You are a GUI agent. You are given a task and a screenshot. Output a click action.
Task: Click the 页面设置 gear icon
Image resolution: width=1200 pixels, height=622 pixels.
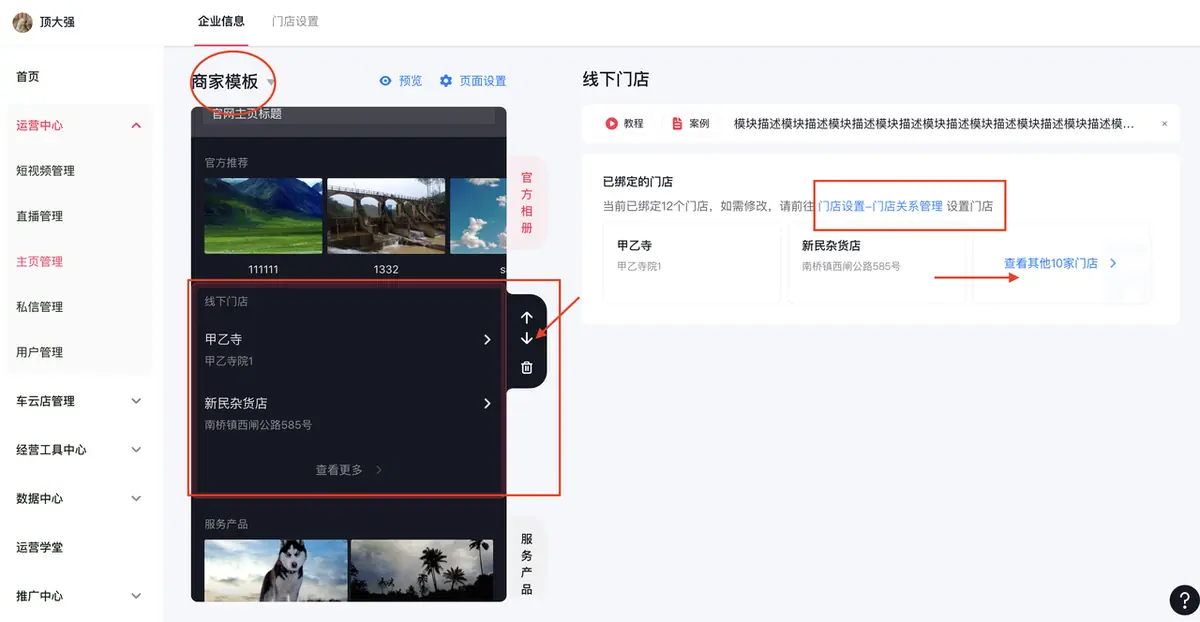[x=446, y=81]
